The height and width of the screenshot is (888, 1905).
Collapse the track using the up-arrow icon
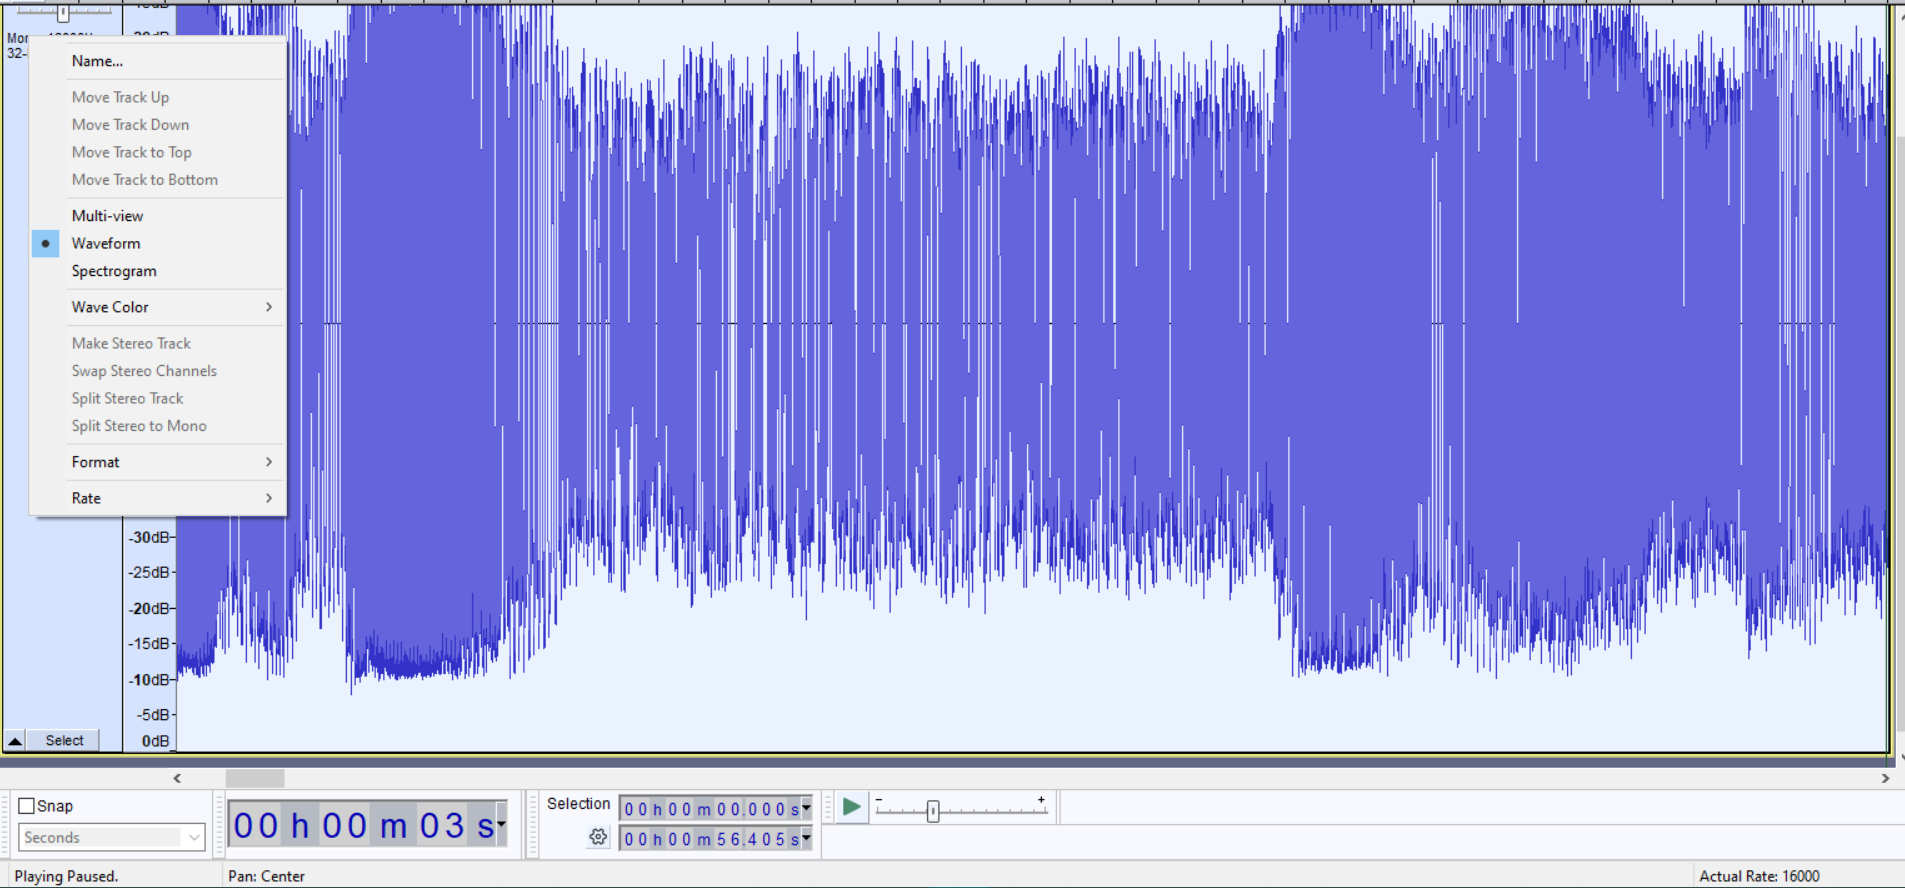[x=15, y=741]
